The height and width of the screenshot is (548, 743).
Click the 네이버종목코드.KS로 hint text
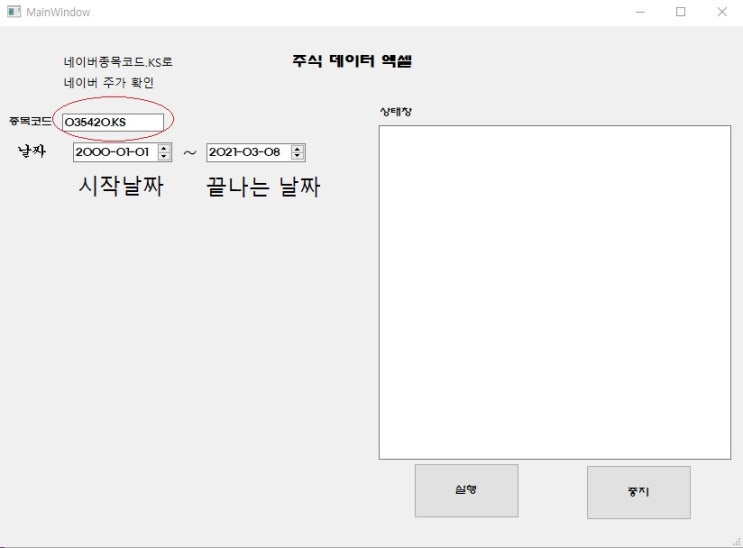pyautogui.click(x=118, y=62)
